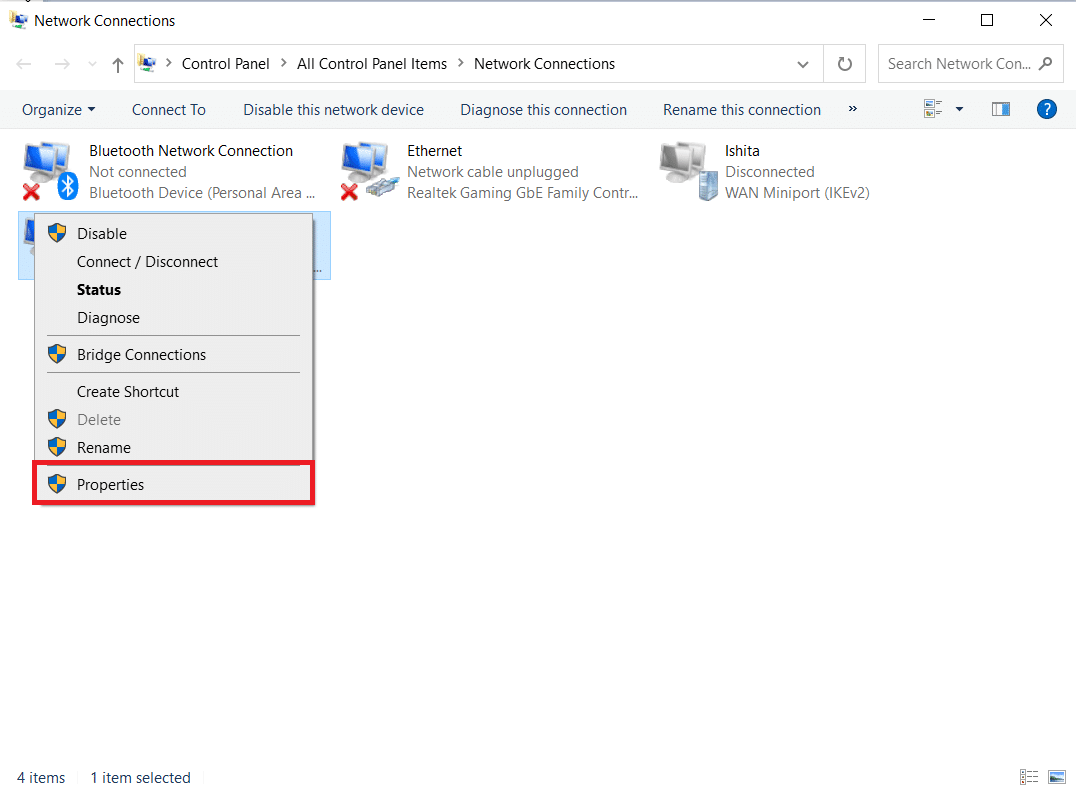Click the 'WAN Miniport (IKEv2)' text
The height and width of the screenshot is (791, 1076).
(797, 193)
